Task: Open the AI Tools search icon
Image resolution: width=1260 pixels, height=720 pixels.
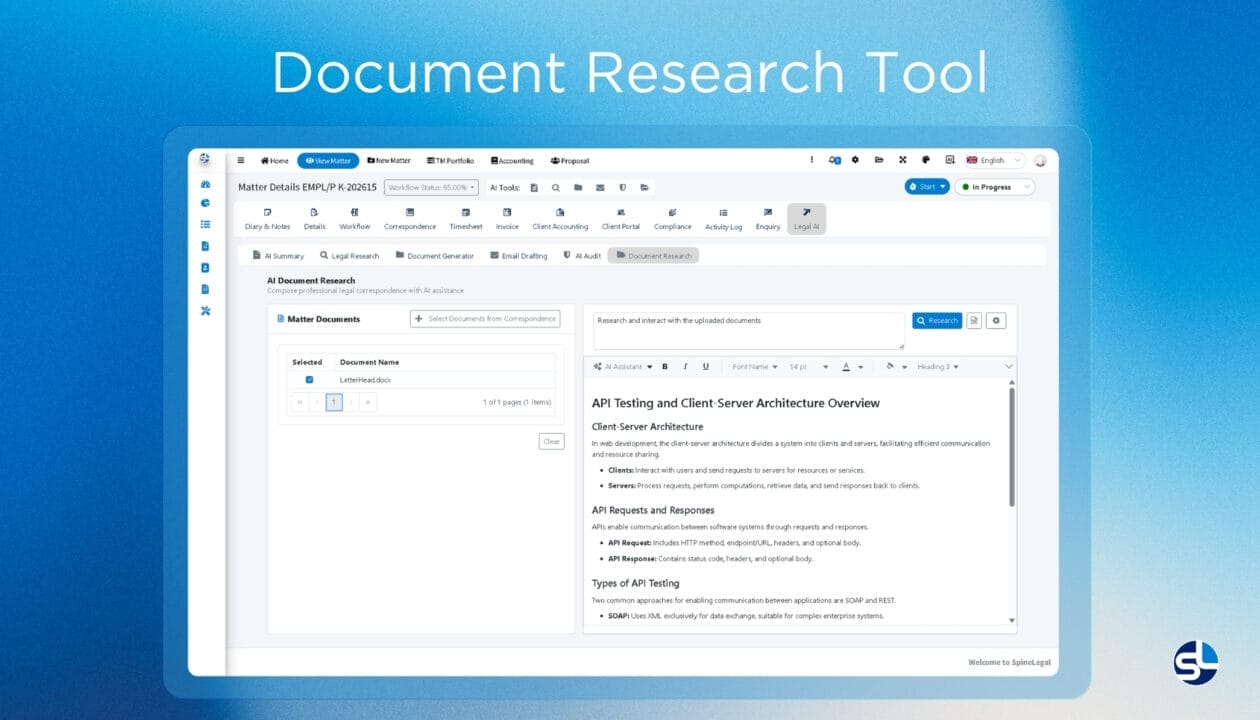Action: click(x=556, y=187)
